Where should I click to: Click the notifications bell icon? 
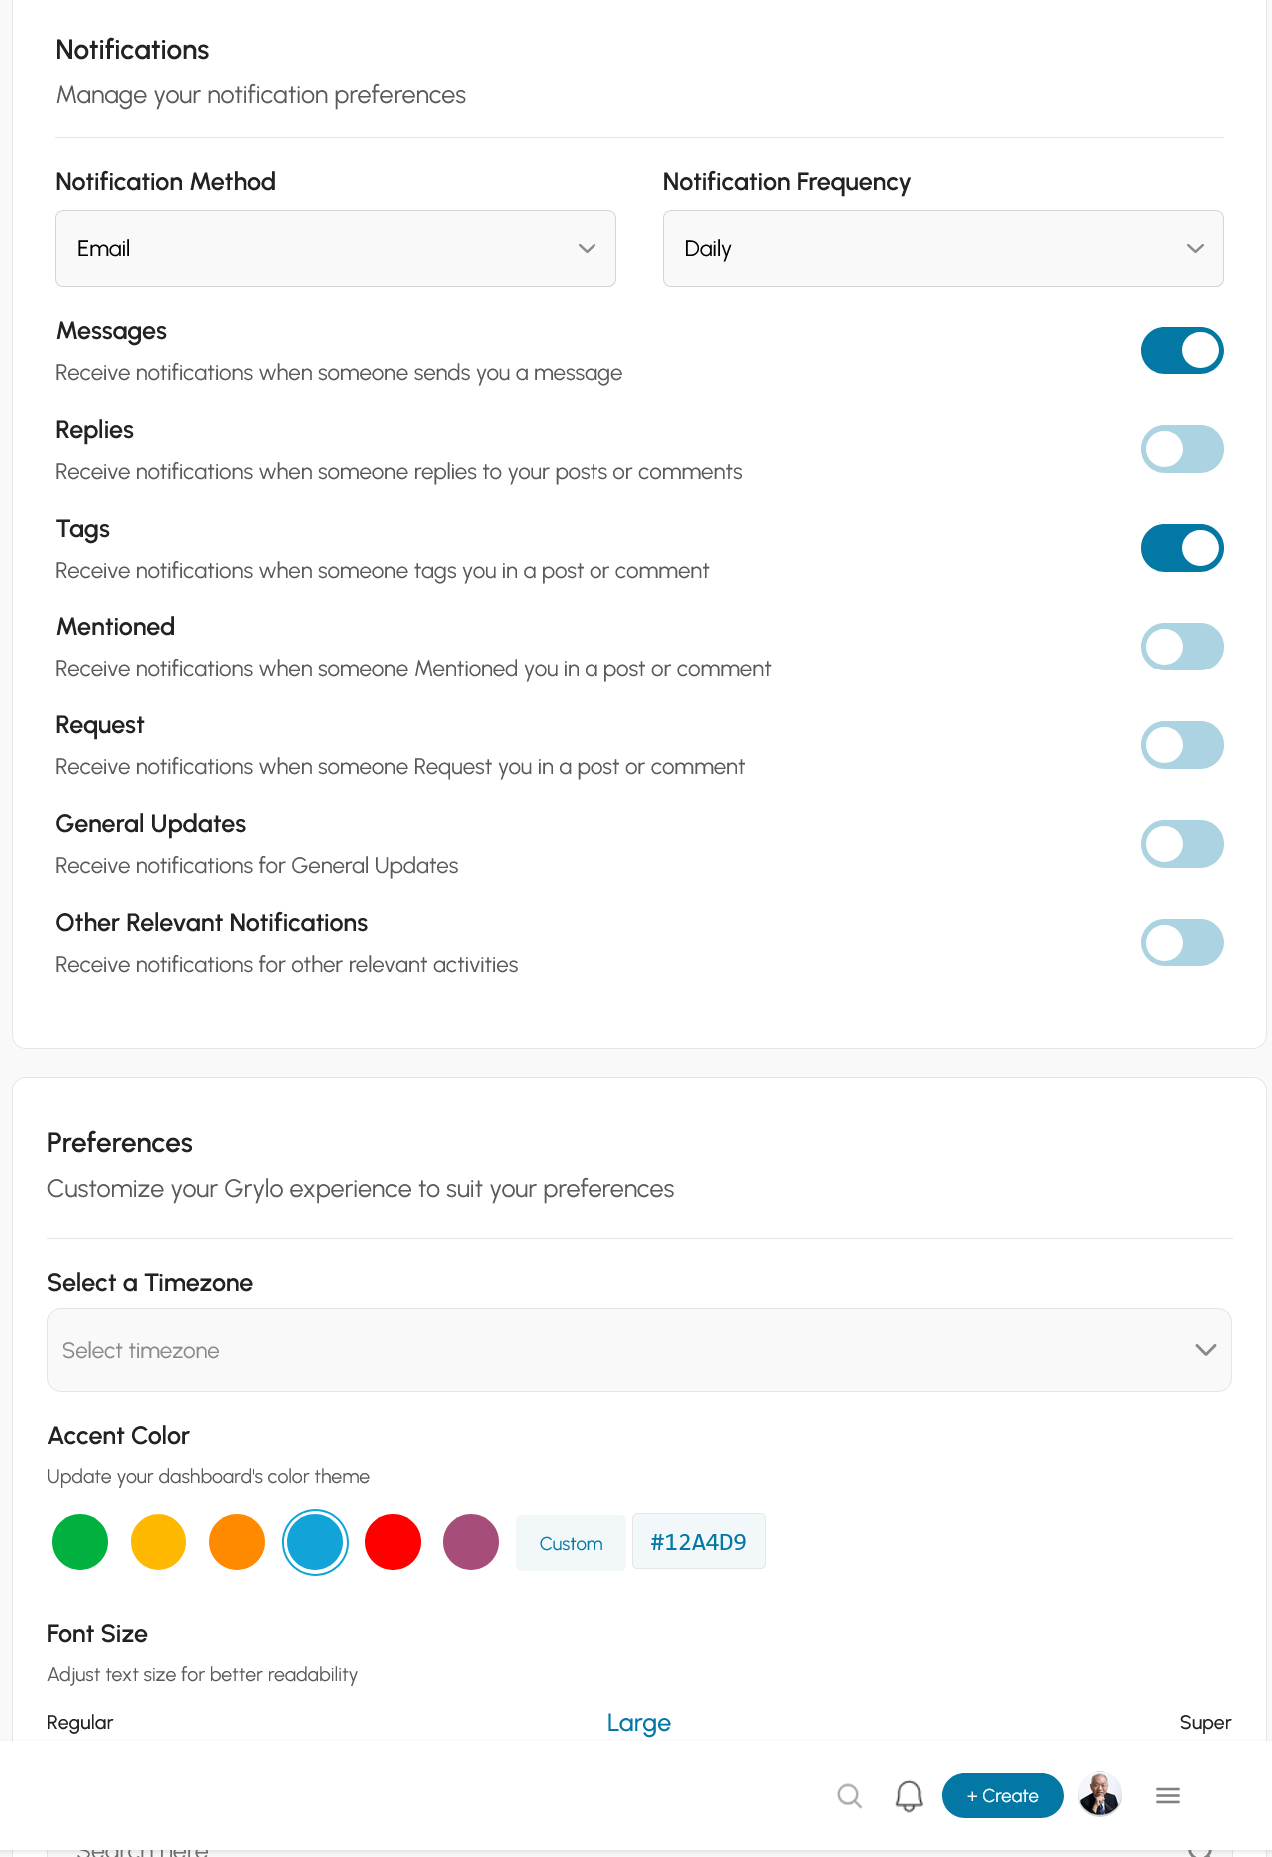click(x=908, y=1795)
